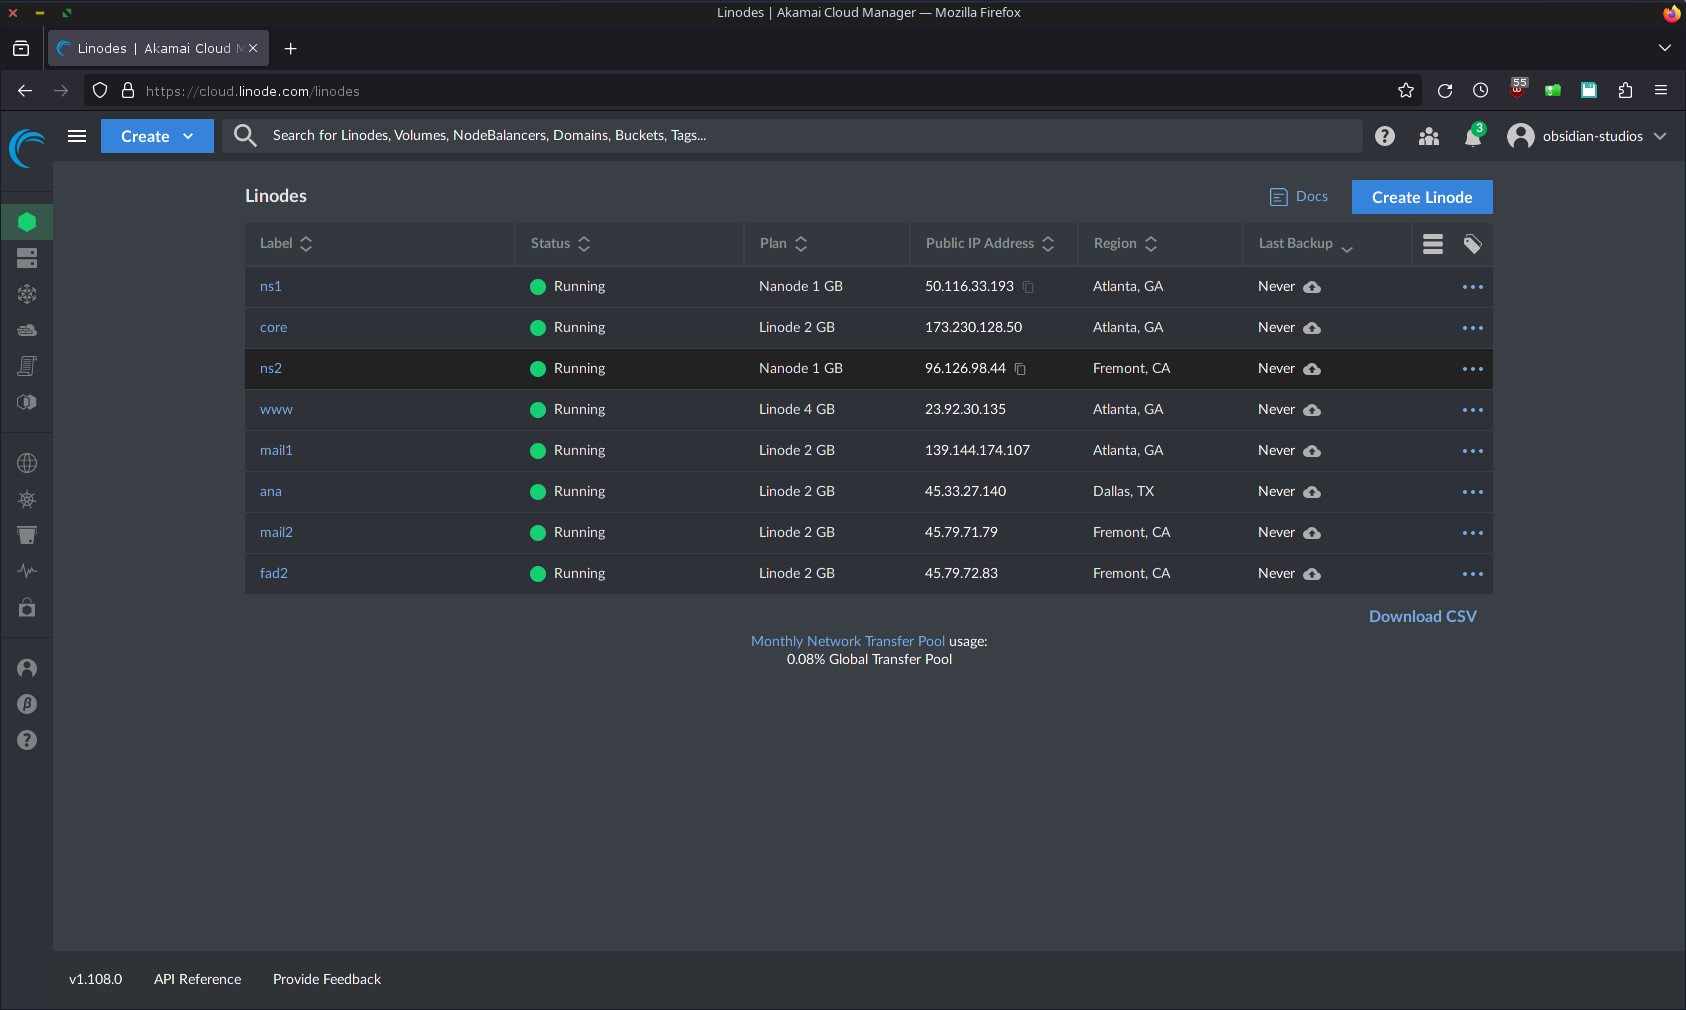
Task: Open the obsidian-studios user menu
Action: tap(1587, 136)
